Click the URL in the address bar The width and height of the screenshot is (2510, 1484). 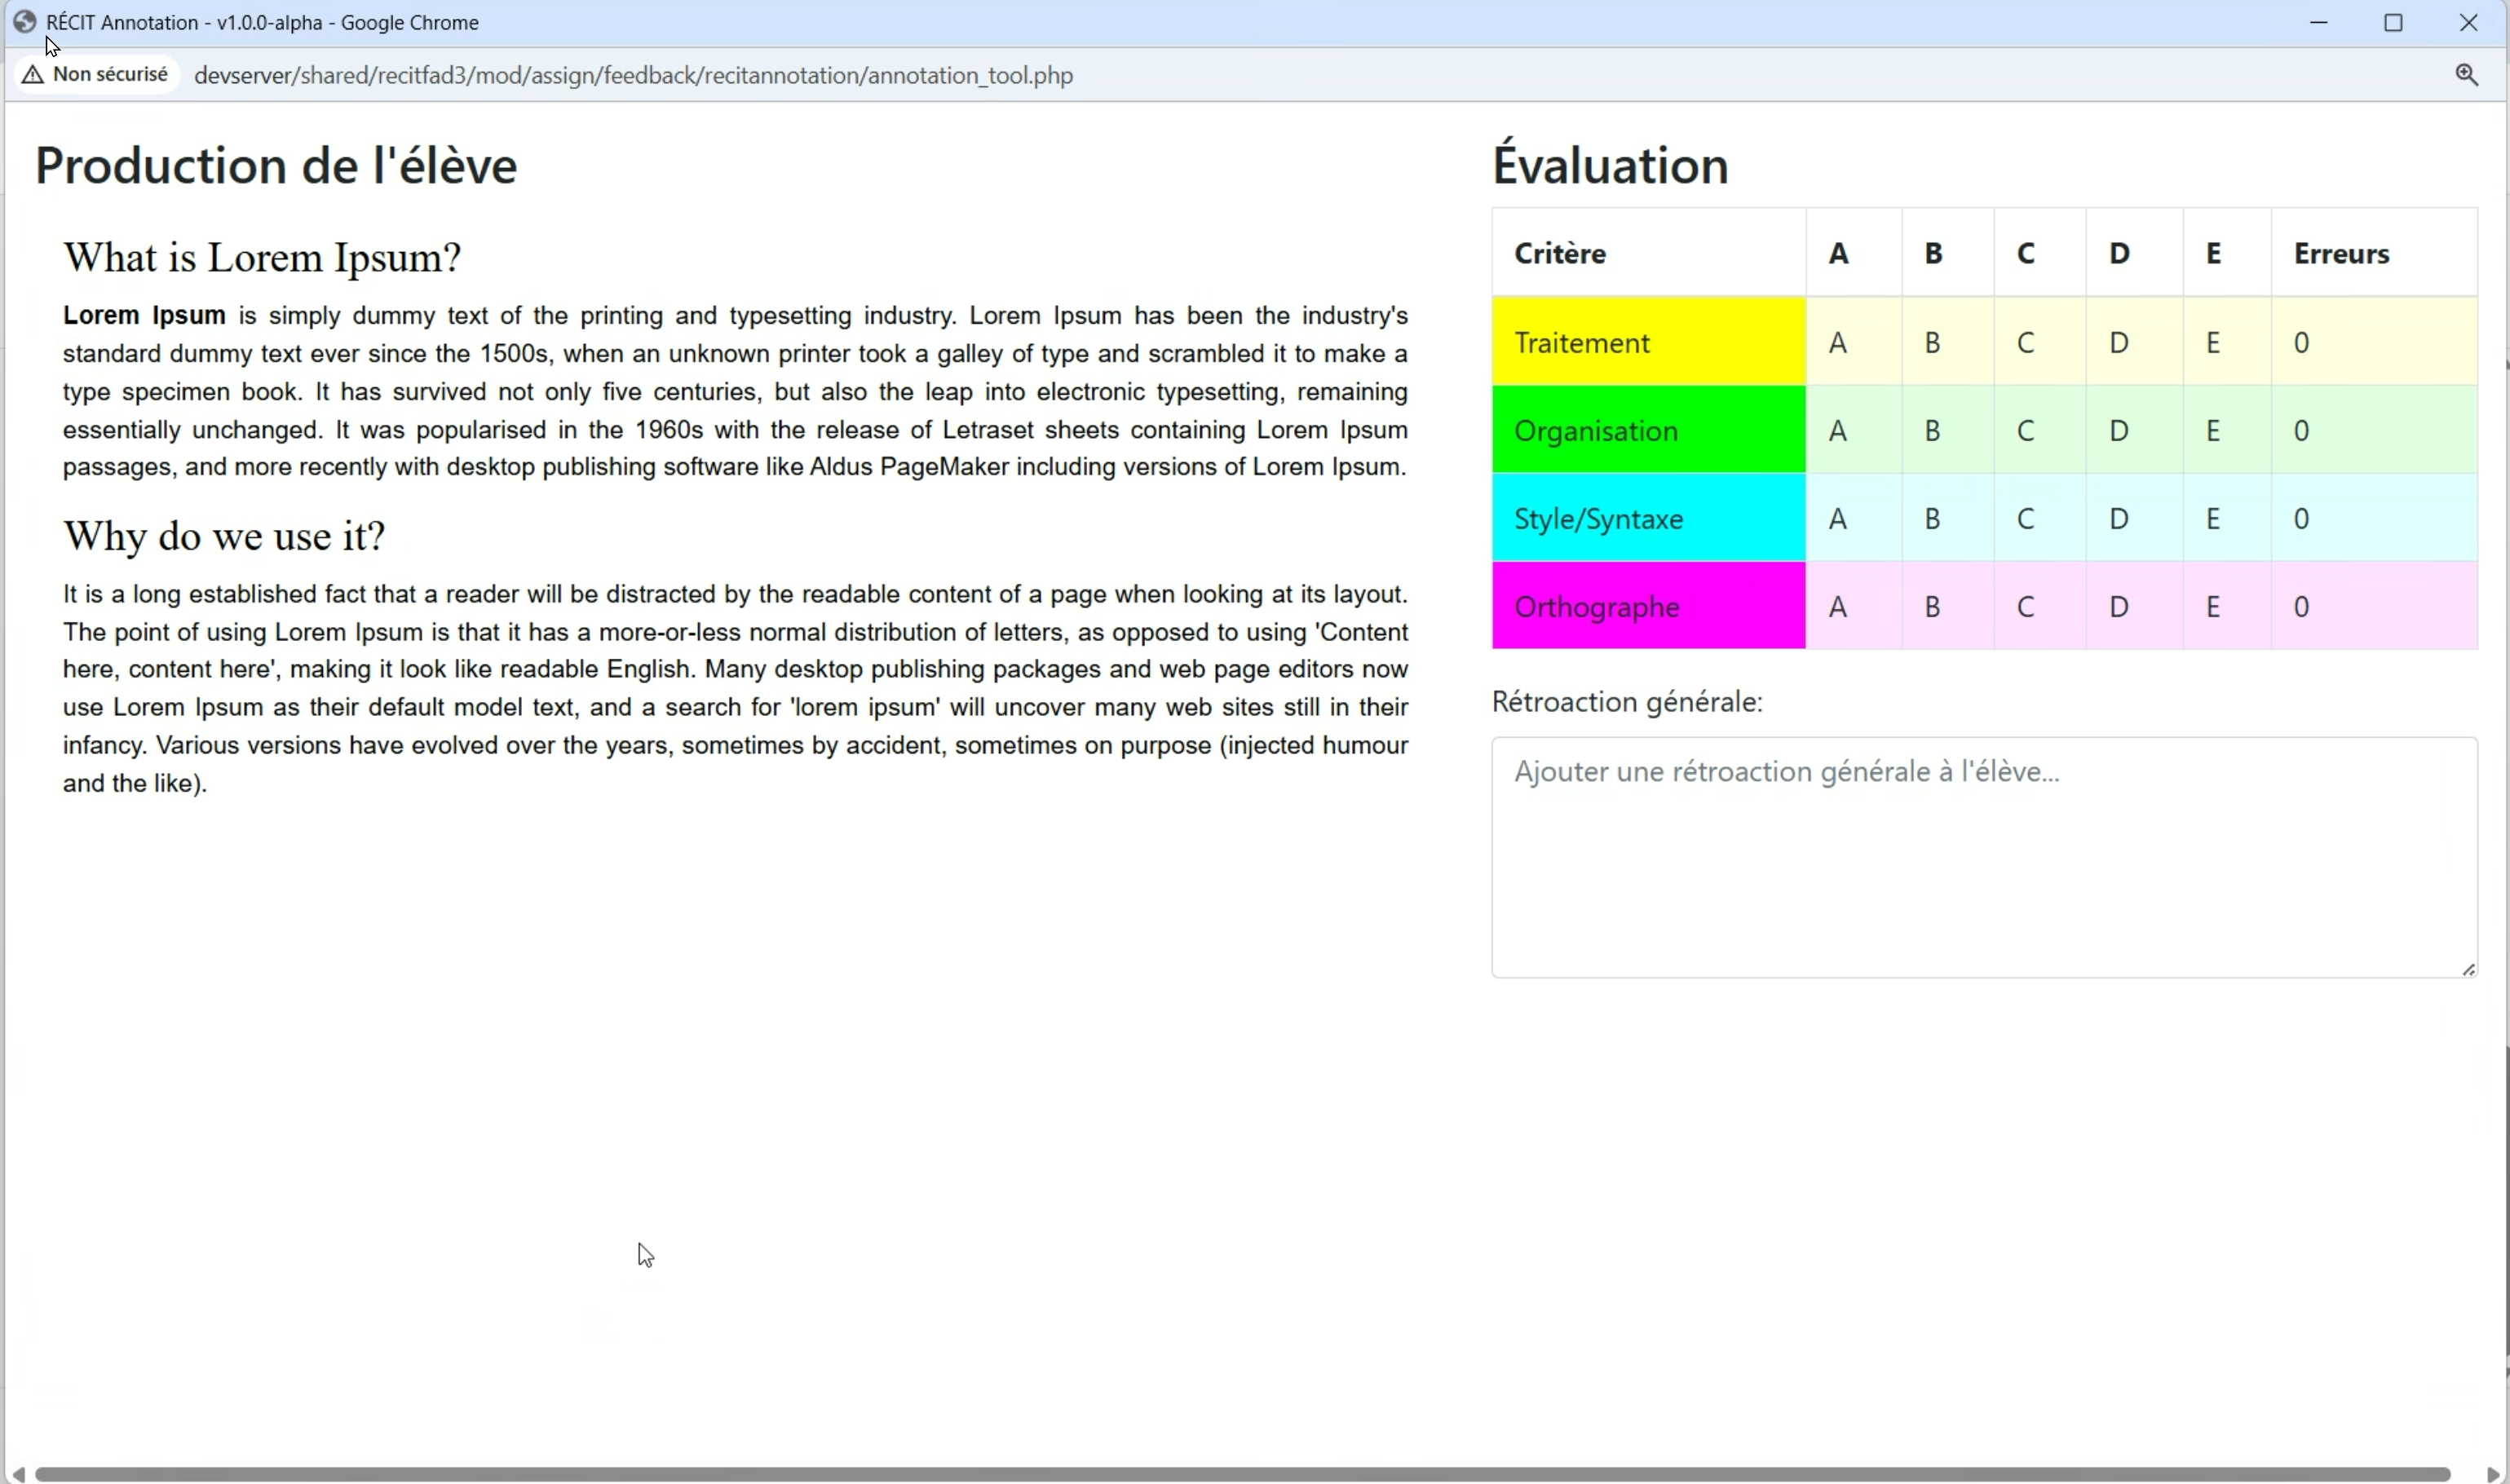click(633, 76)
